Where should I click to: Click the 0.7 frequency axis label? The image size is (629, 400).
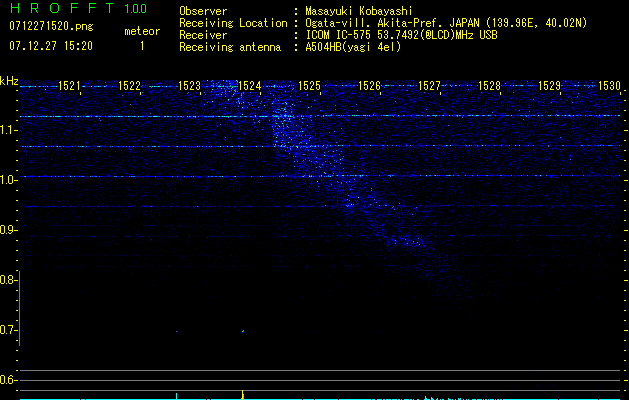pos(8,330)
